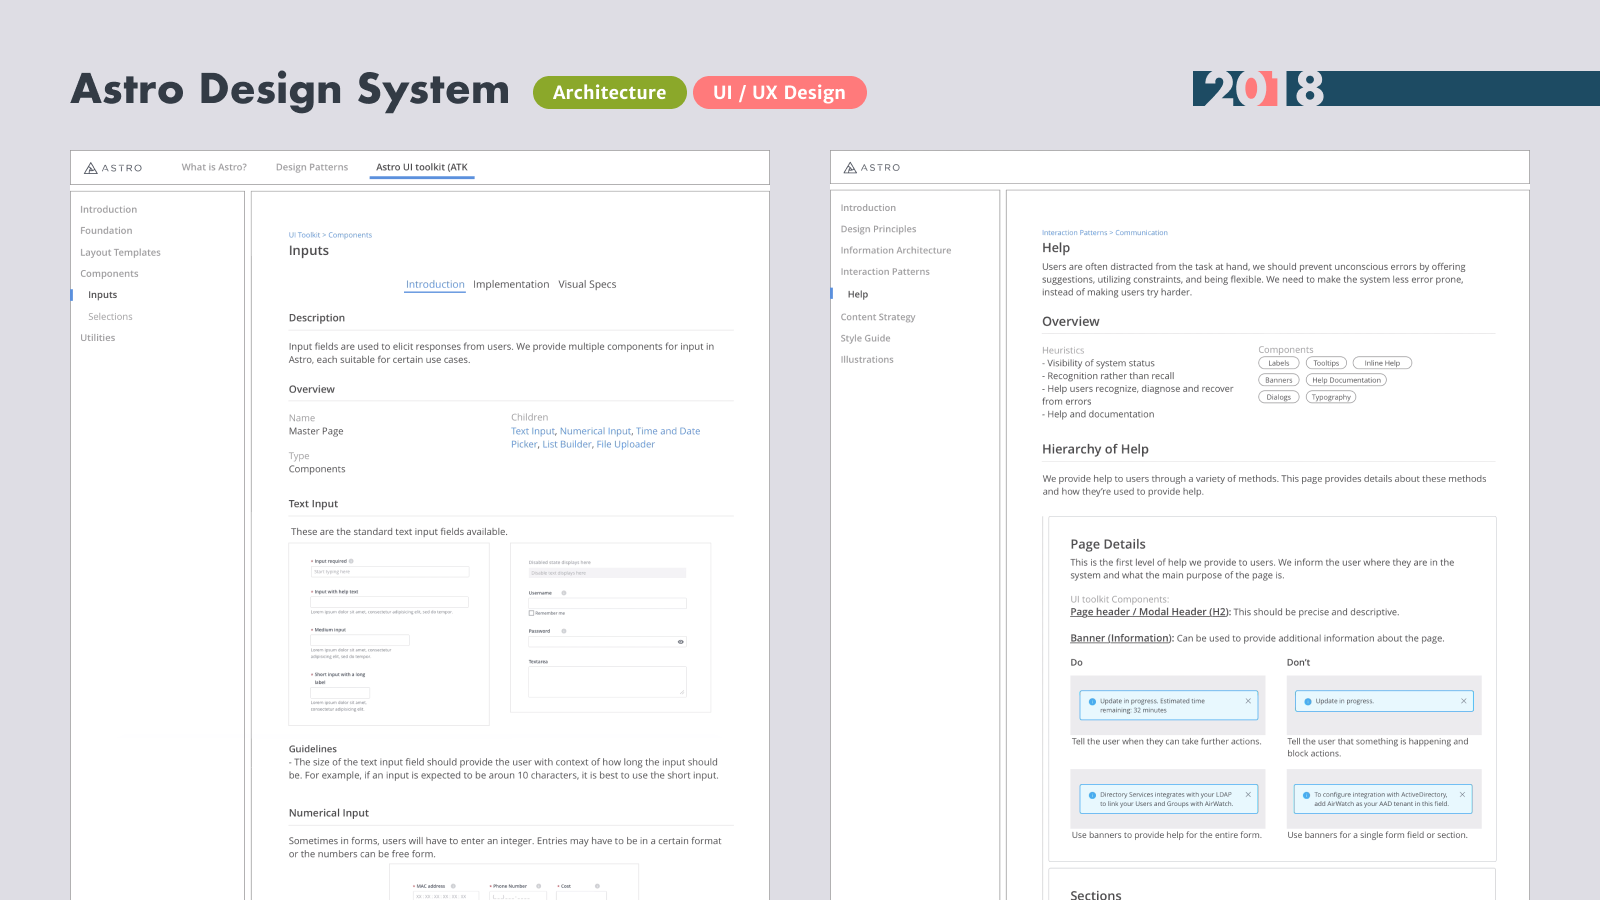This screenshot has width=1600, height=900.
Task: Open the Numerical Input link
Action: pyautogui.click(x=595, y=431)
